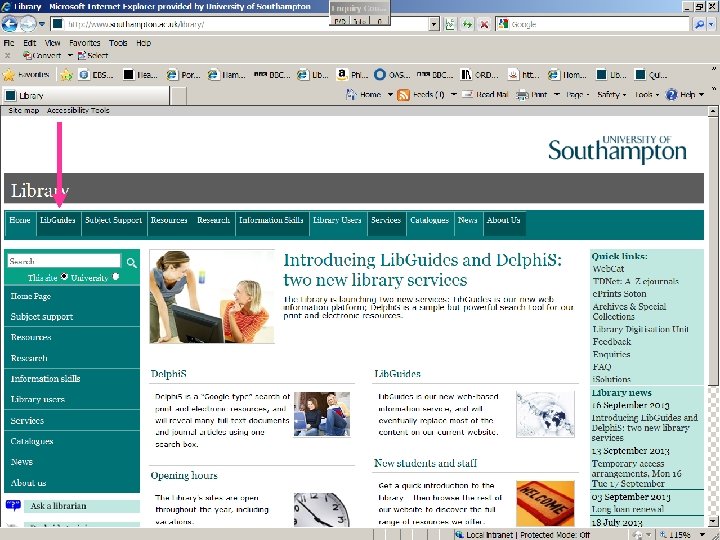Click the Add to Favorites bar star icon
Image resolution: width=720 pixels, height=540 pixels.
pos(67,75)
